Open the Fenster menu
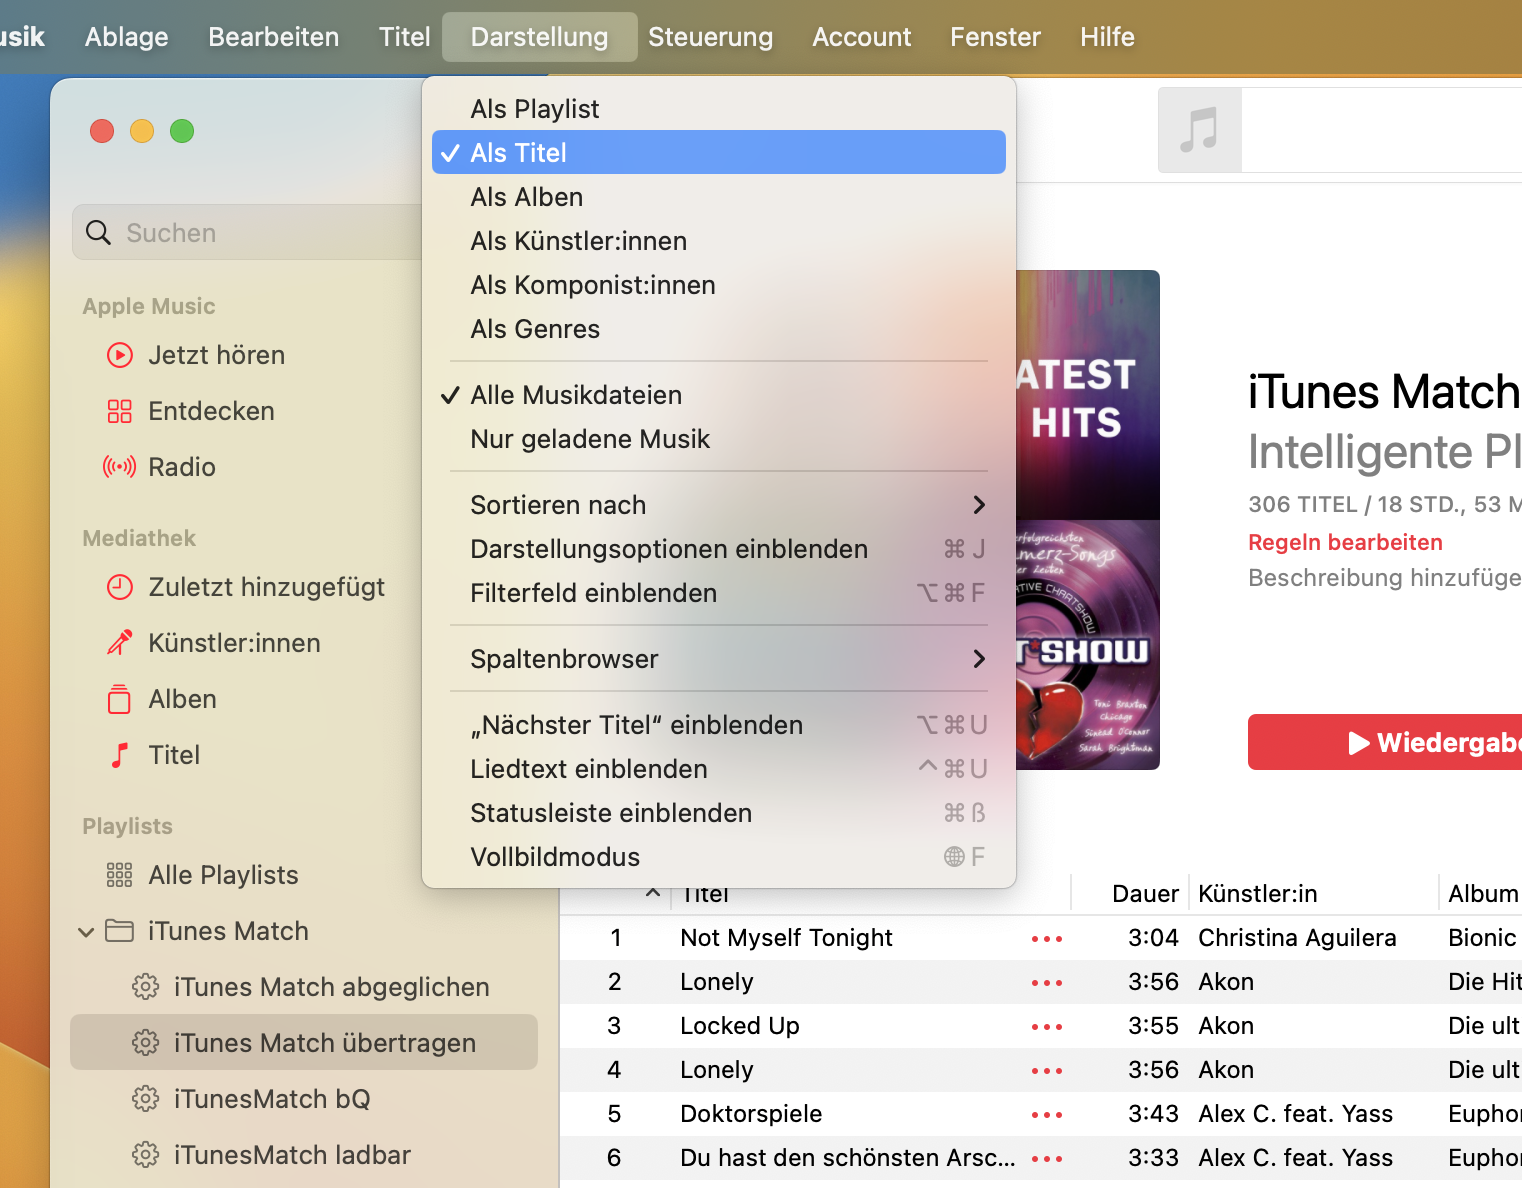The width and height of the screenshot is (1522, 1188). click(x=996, y=37)
